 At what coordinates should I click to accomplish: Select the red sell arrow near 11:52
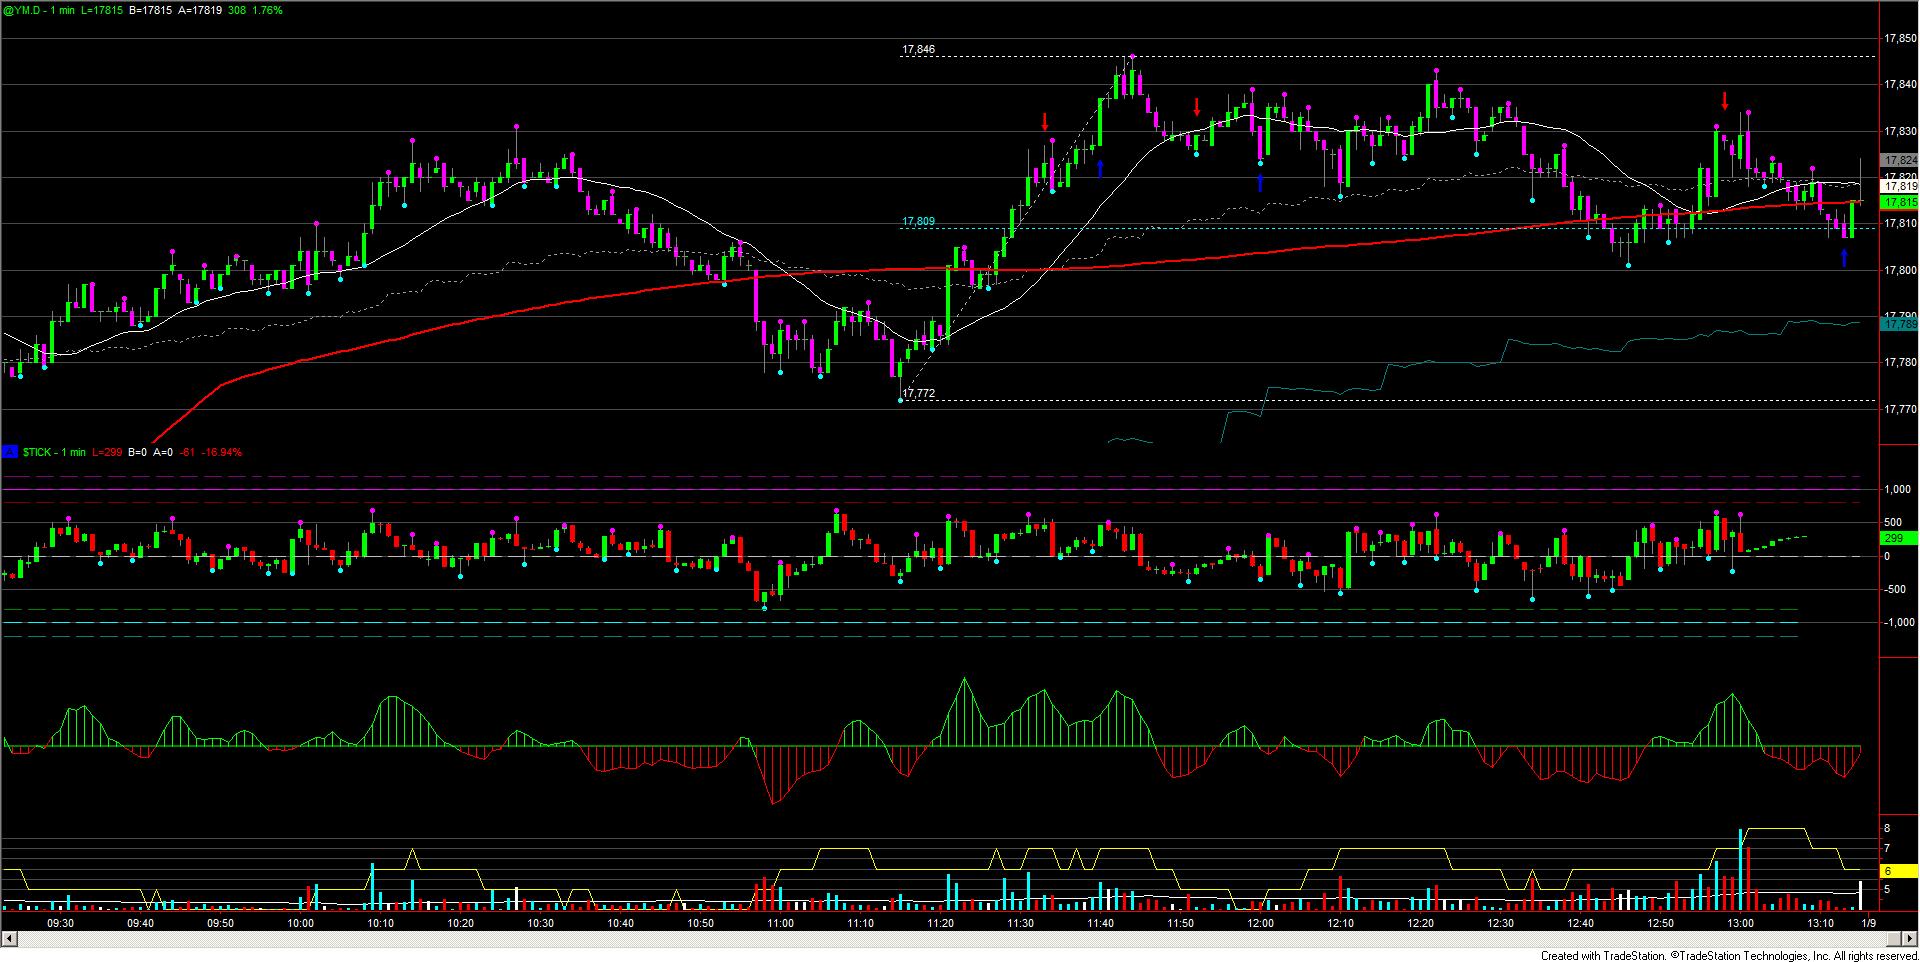(x=1197, y=107)
